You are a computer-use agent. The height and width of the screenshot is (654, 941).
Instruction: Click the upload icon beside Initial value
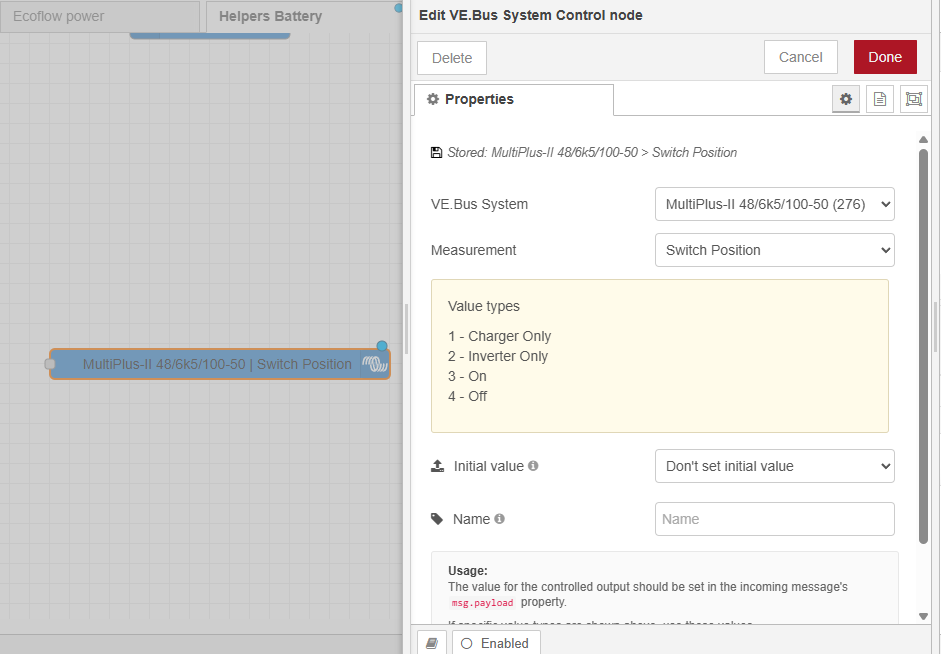(x=437, y=466)
